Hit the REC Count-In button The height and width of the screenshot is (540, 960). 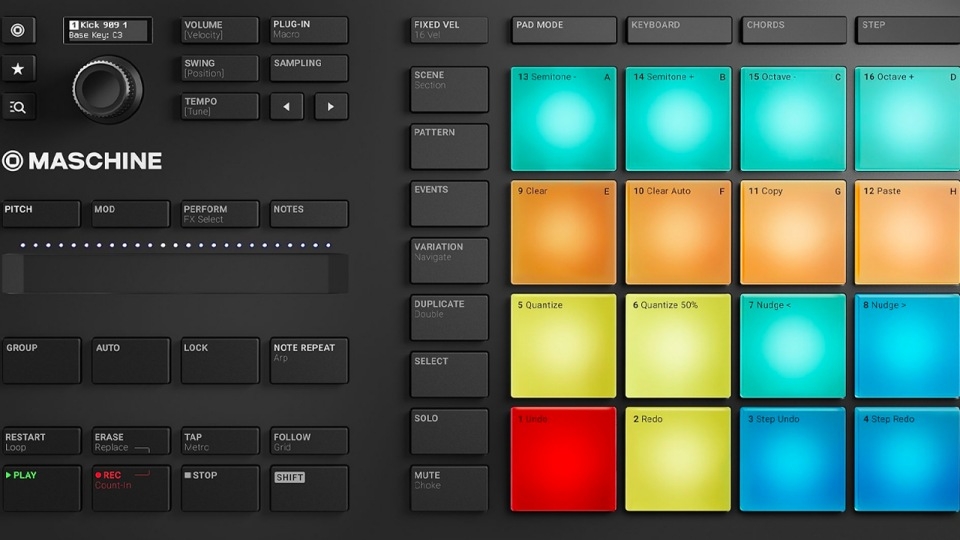[x=130, y=489]
